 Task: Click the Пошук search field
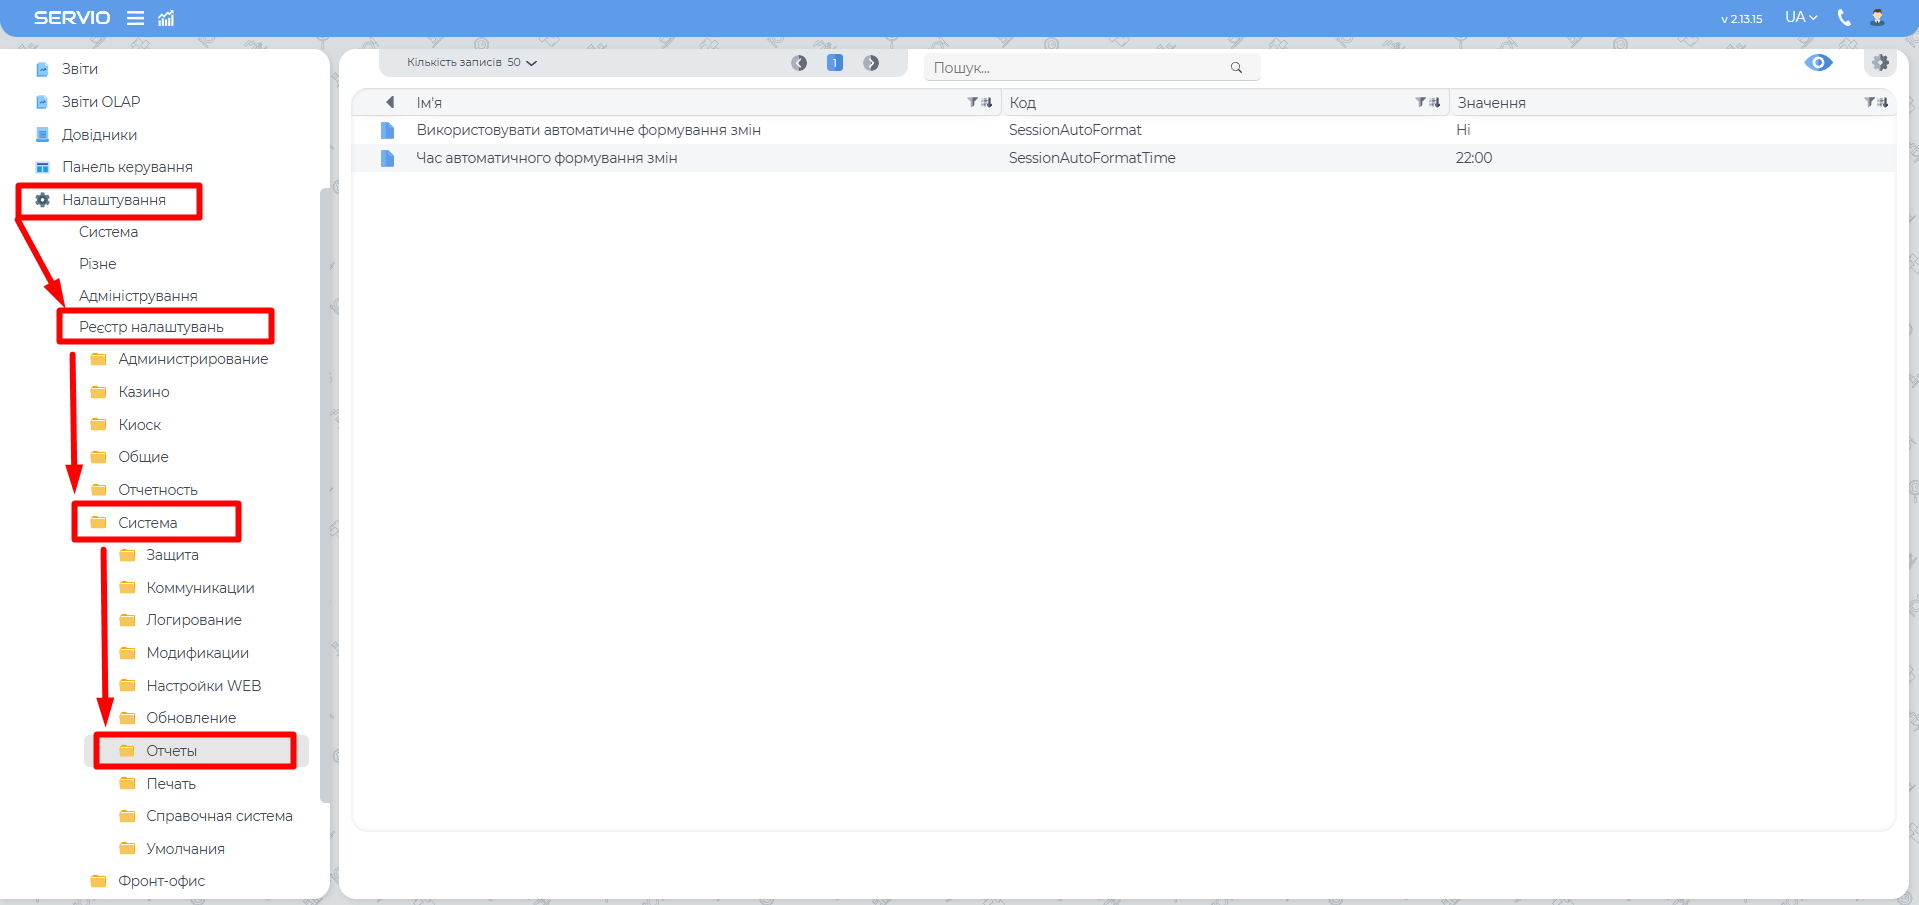coord(1075,68)
